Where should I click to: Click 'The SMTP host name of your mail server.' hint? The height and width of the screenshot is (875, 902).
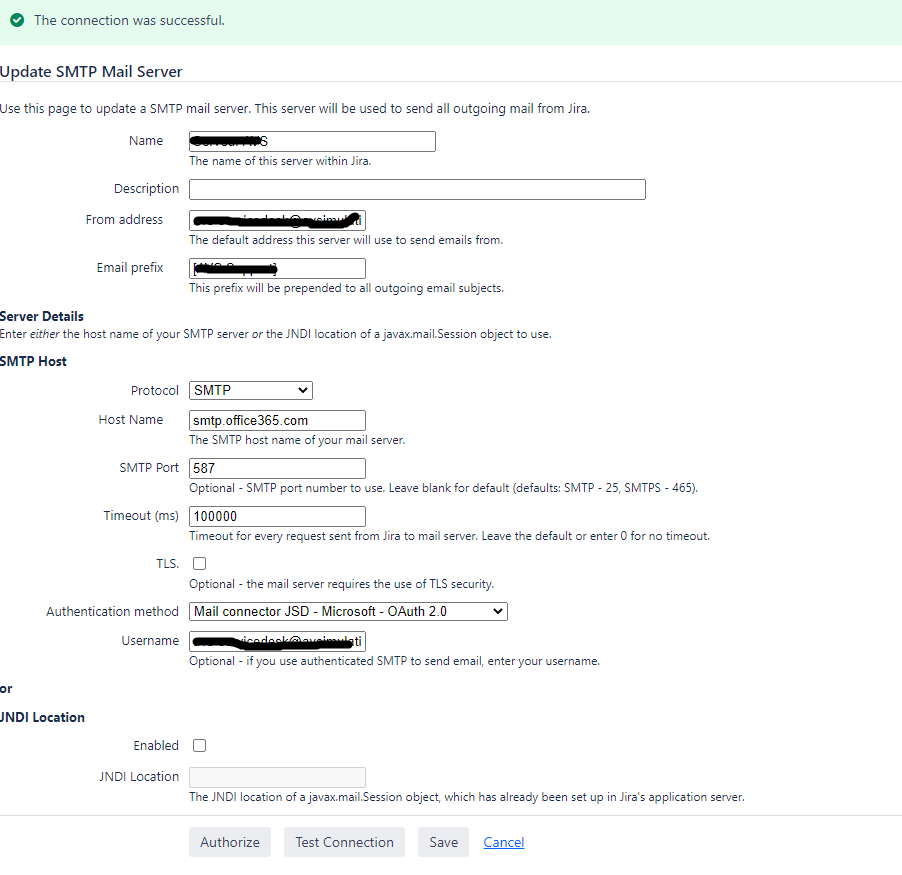[x=297, y=440]
